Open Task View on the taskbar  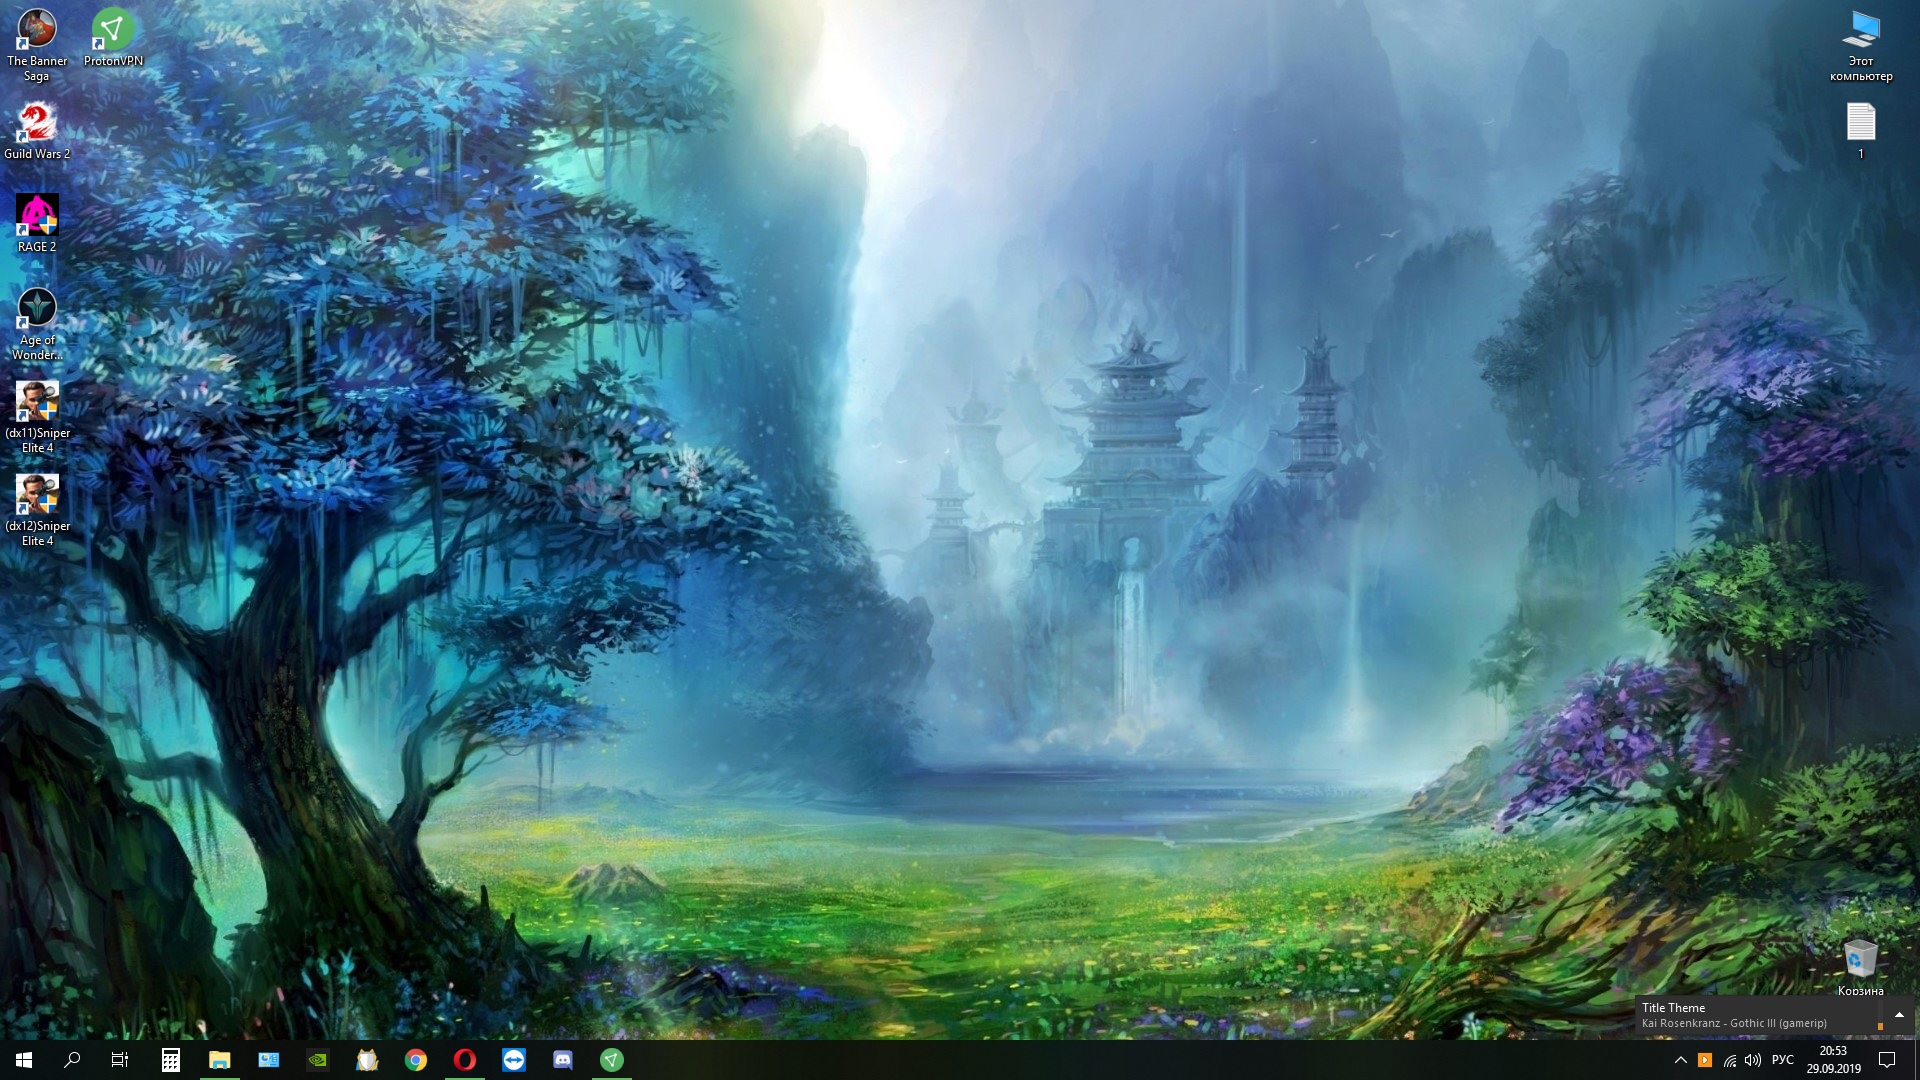[x=120, y=1060]
